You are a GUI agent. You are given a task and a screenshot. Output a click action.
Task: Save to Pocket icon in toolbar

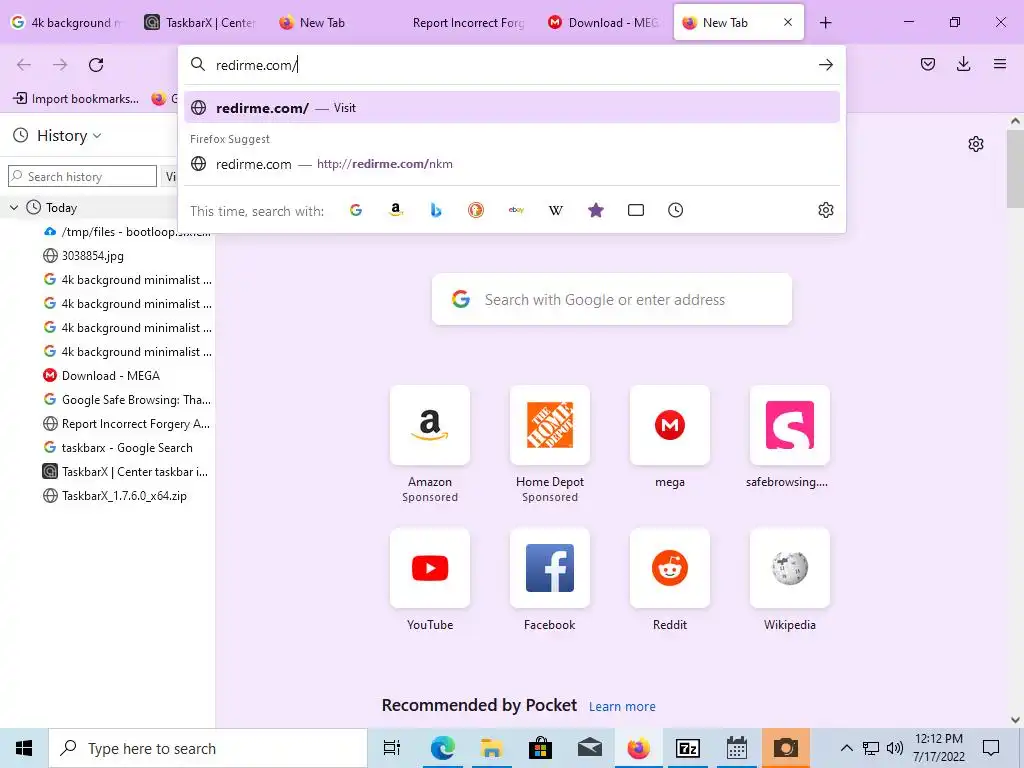click(927, 64)
